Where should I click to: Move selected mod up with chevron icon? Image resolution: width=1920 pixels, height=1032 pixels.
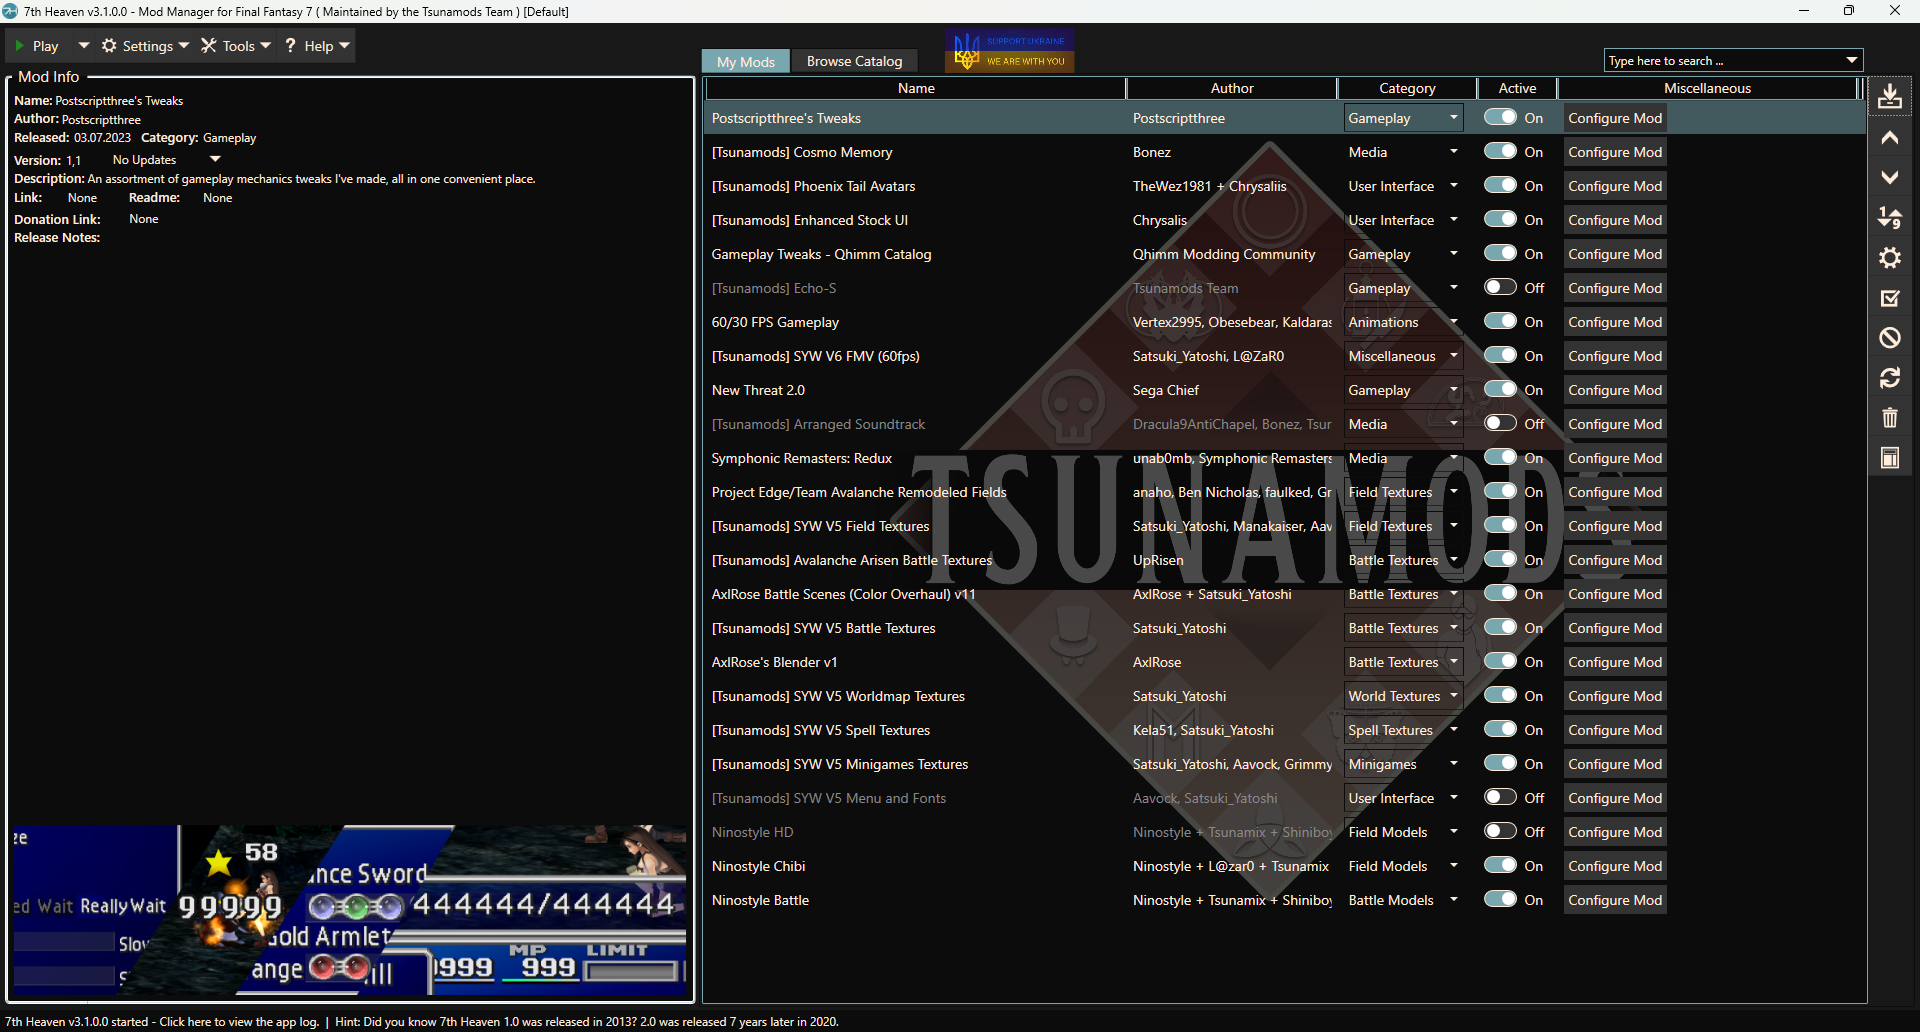[1889, 138]
